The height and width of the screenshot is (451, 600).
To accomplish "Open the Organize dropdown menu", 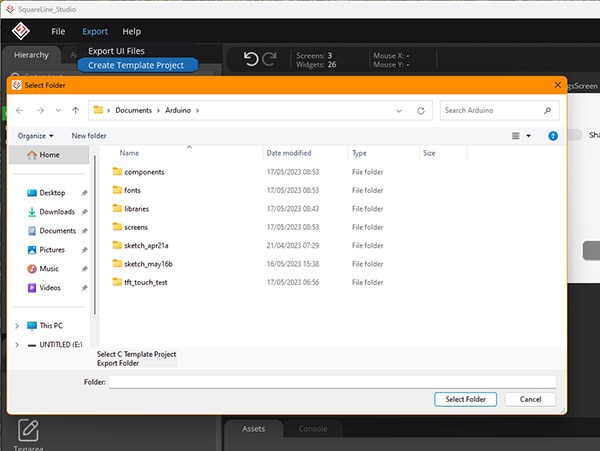I will 36,135.
